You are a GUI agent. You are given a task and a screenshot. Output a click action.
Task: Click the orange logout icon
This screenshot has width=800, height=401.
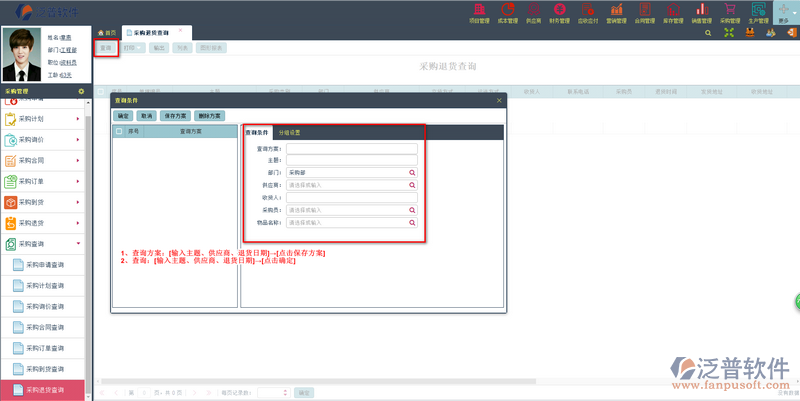click(x=791, y=33)
